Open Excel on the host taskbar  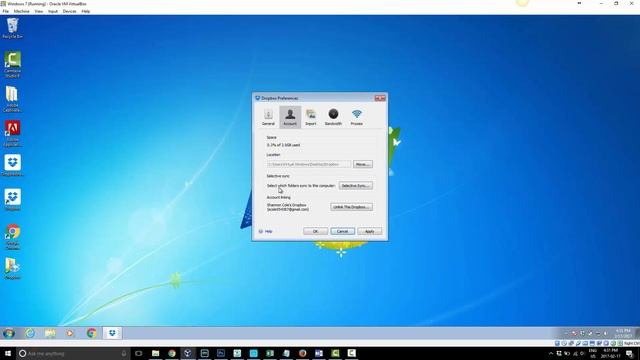point(270,353)
